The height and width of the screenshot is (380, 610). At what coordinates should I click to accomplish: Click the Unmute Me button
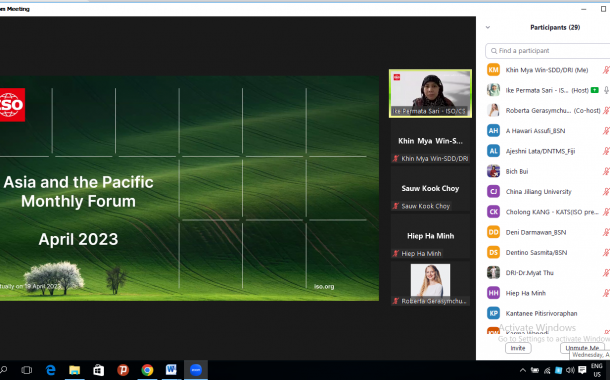tap(582, 348)
